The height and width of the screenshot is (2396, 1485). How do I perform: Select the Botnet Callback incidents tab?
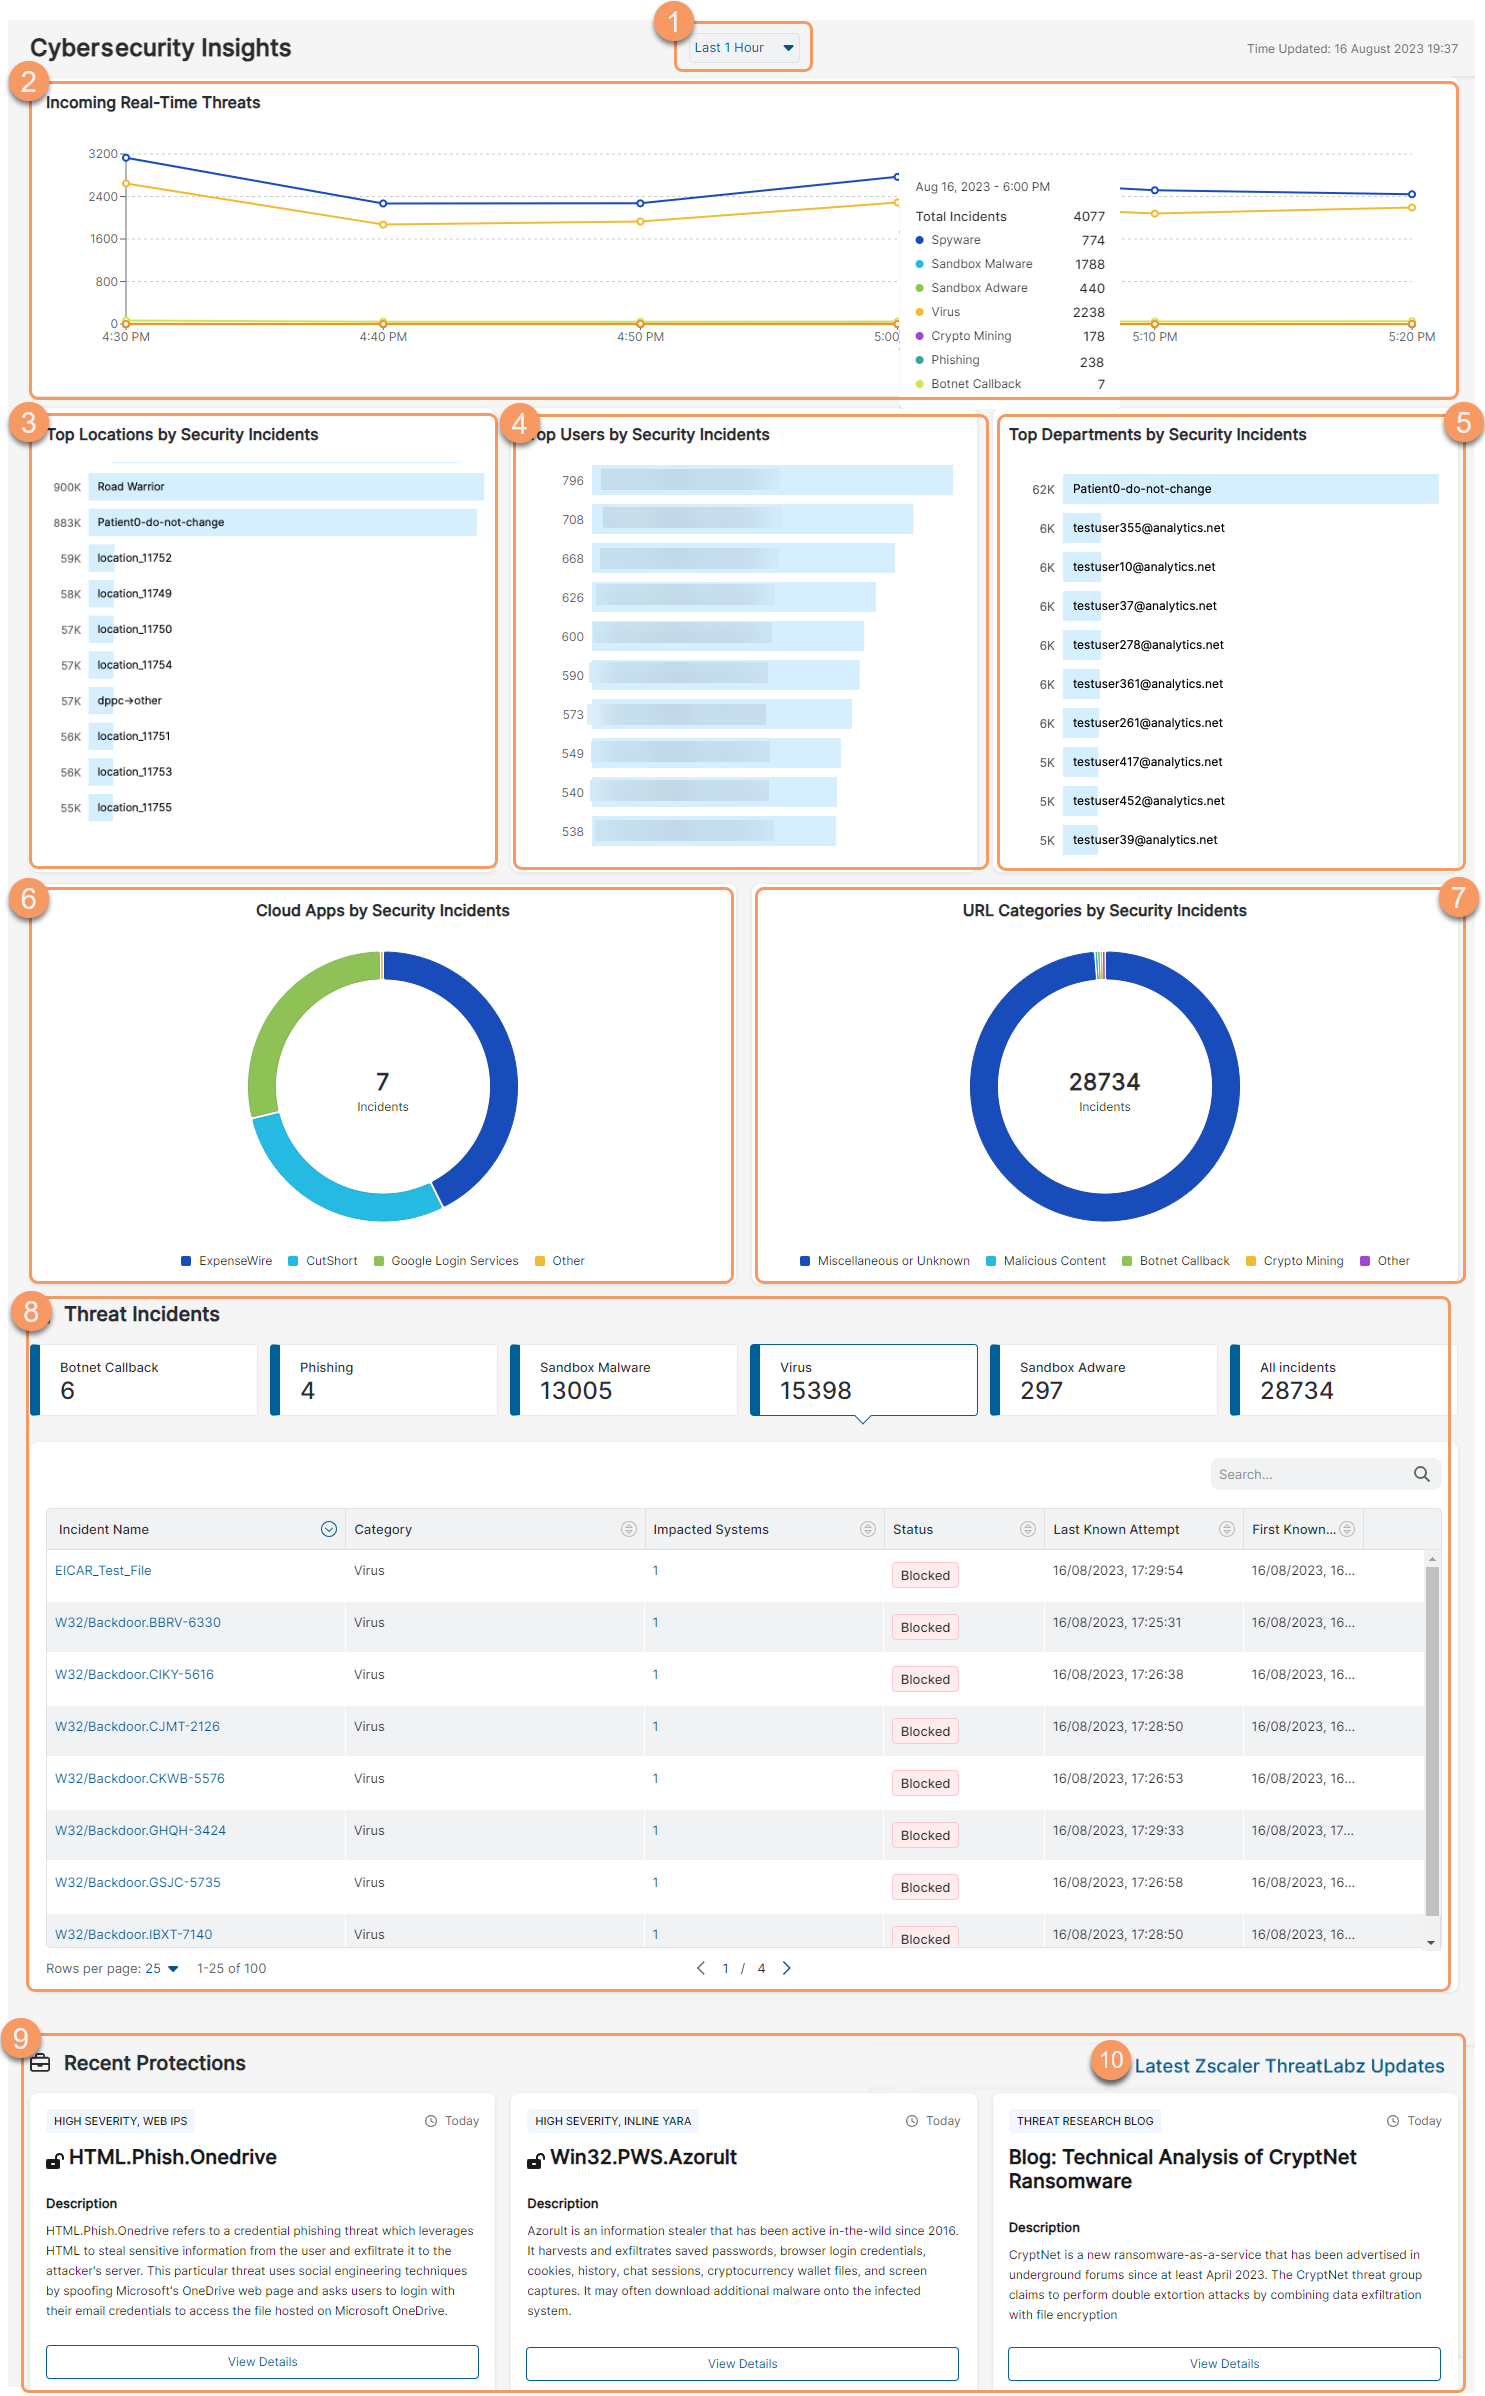coord(144,1380)
